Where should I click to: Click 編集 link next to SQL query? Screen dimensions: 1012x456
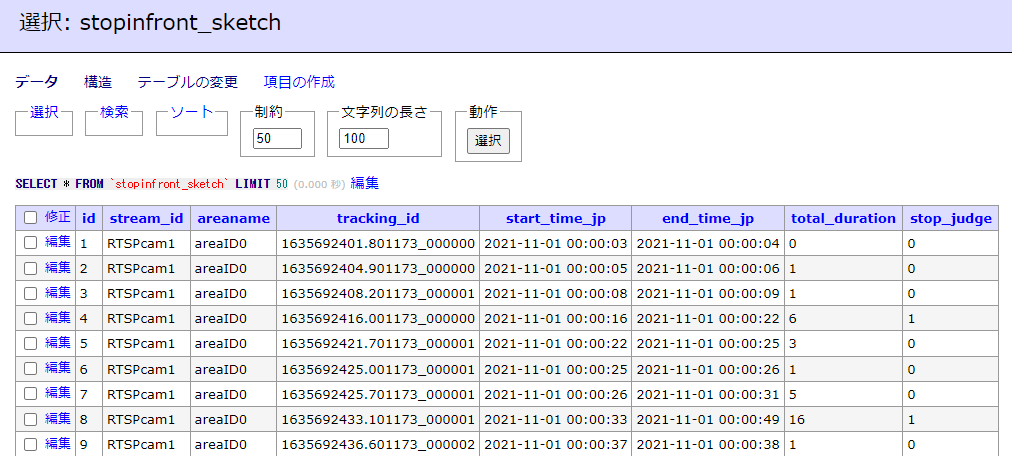(x=365, y=184)
